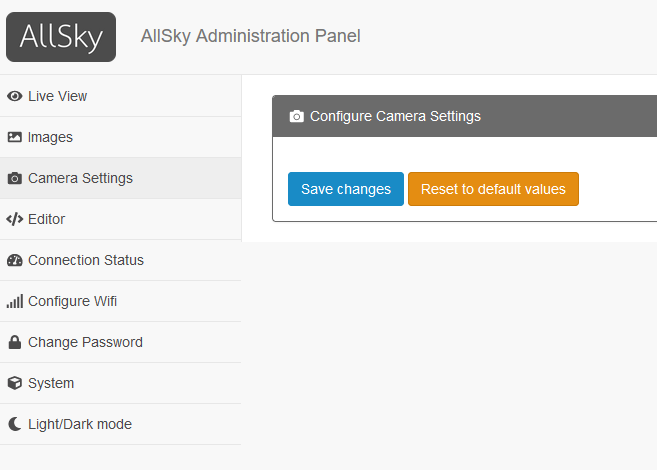The image size is (657, 470).
Task: Click the cube icon beside System
Action: [x=15, y=383]
